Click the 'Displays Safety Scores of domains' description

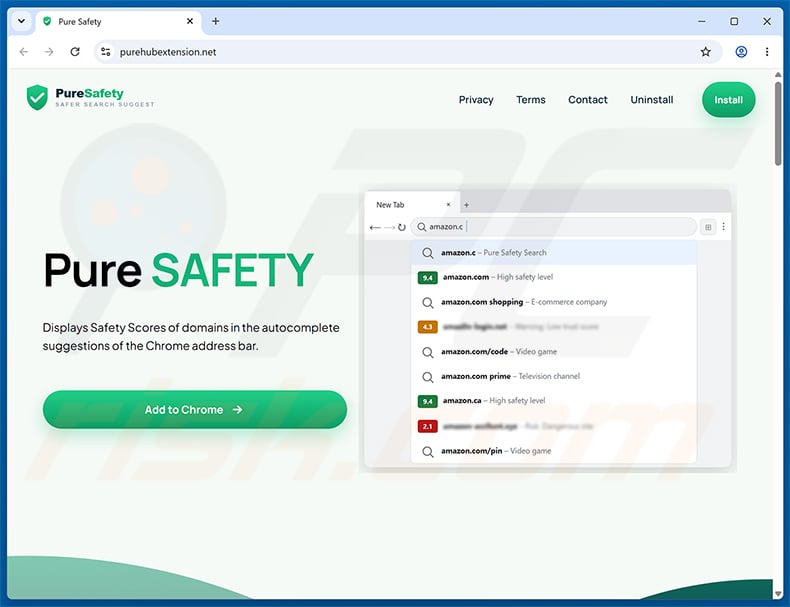point(191,336)
